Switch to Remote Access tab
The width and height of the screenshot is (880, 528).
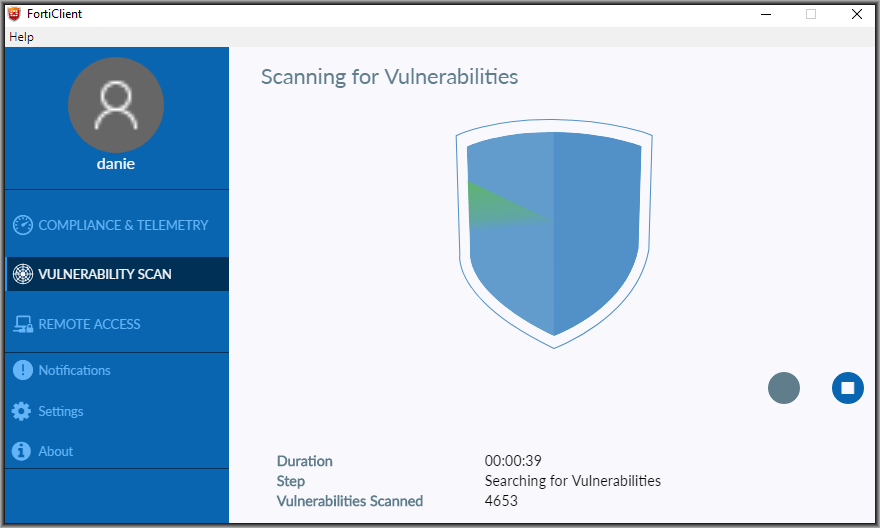pyautogui.click(x=117, y=324)
